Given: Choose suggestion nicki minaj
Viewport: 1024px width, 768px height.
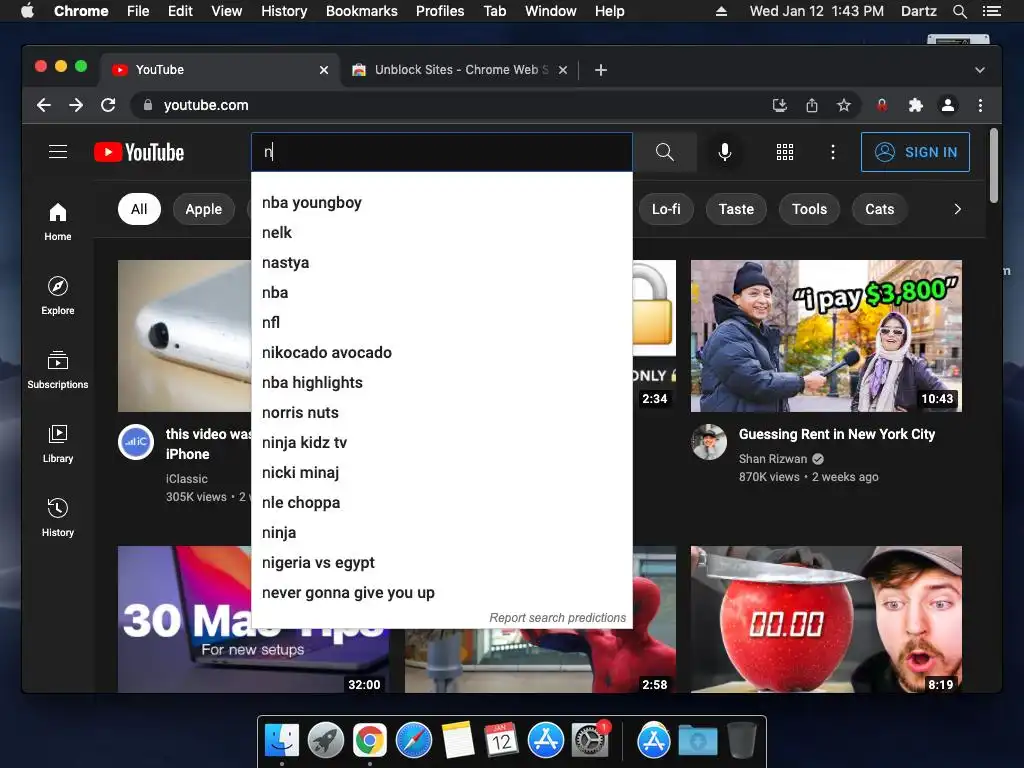Looking at the screenshot, I should (441, 473).
